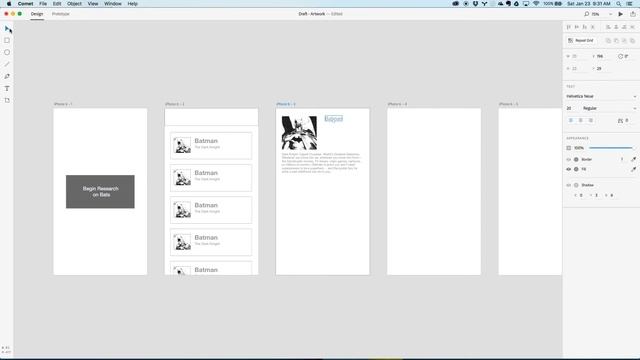Select the Pen tool
640x360 pixels.
[7, 76]
